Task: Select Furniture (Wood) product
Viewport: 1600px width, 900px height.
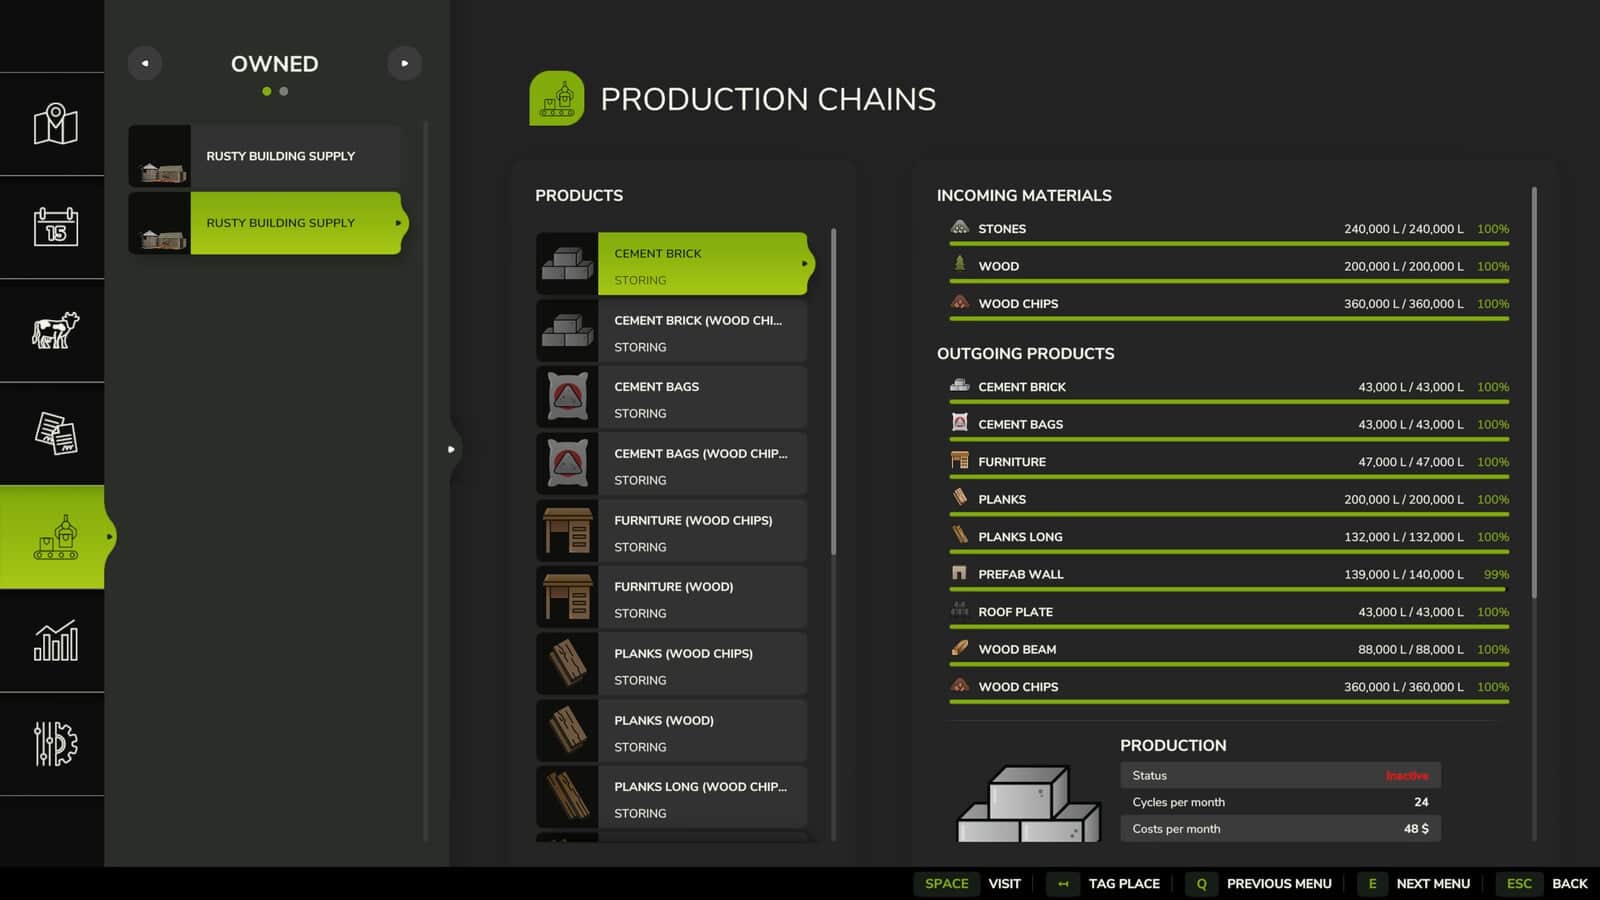Action: (671, 598)
